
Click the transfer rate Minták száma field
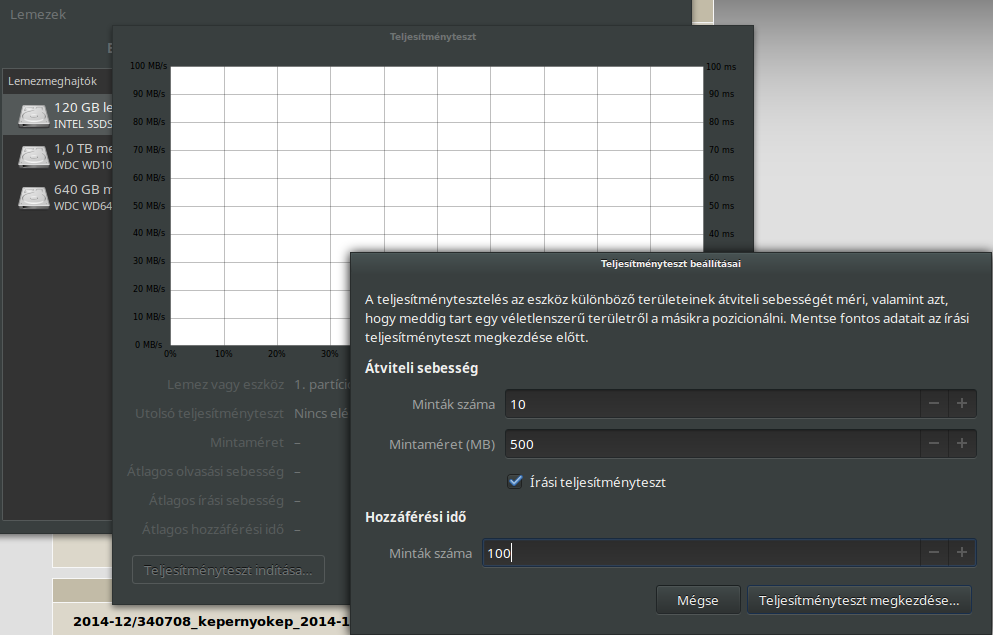click(x=712, y=404)
